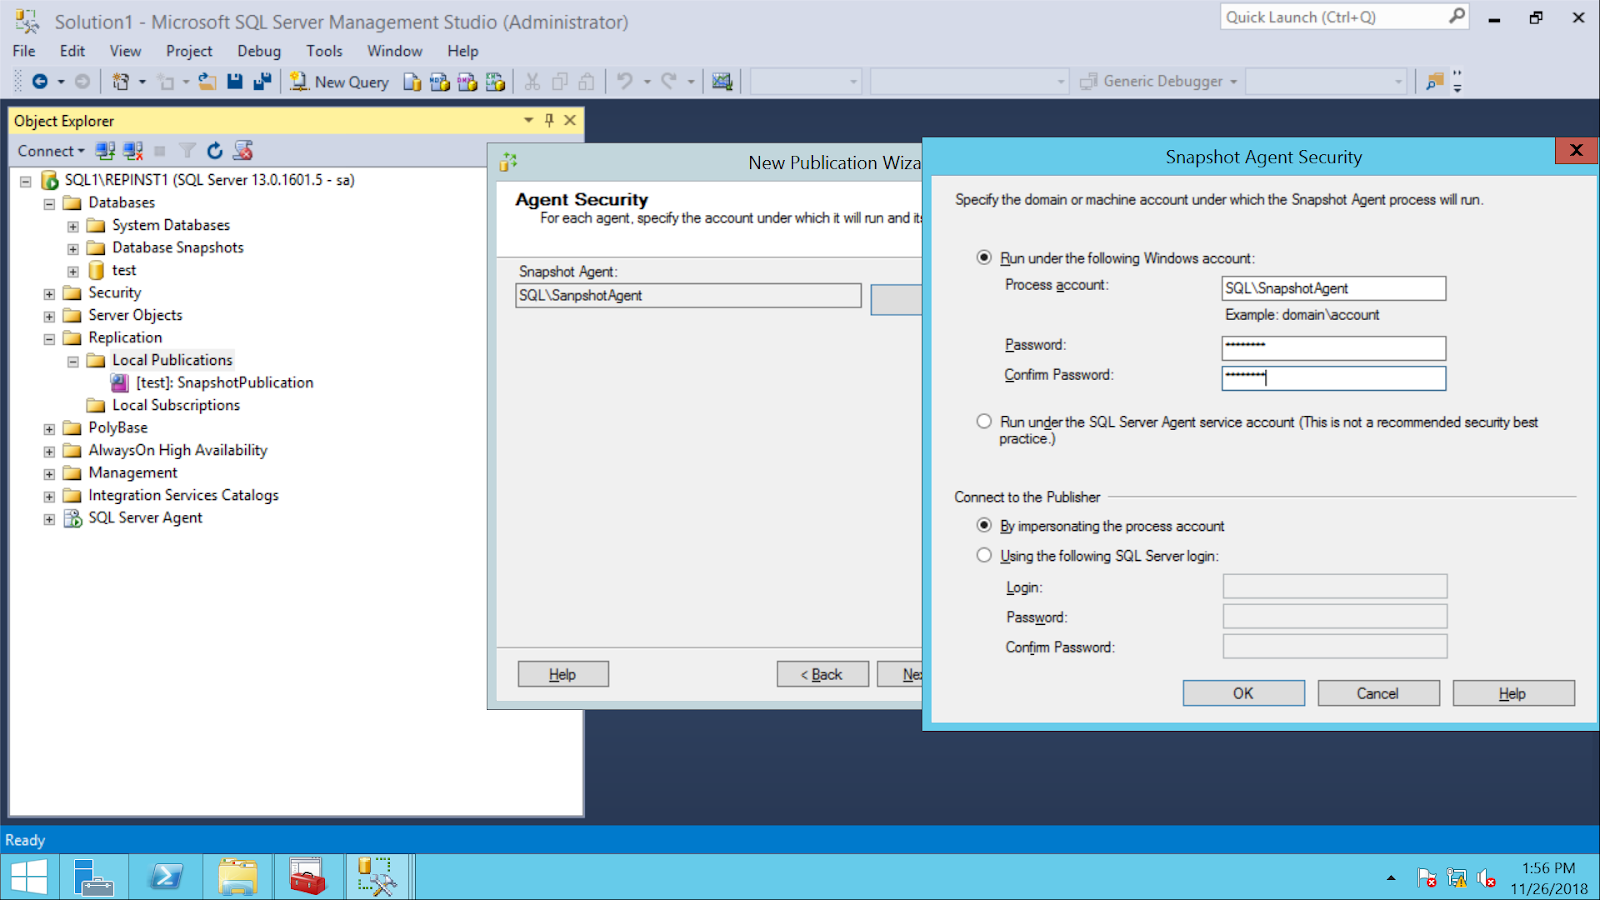Screen dimensions: 1600x900
Task: Click the SQL Server Agent node icon
Action: (x=73, y=518)
